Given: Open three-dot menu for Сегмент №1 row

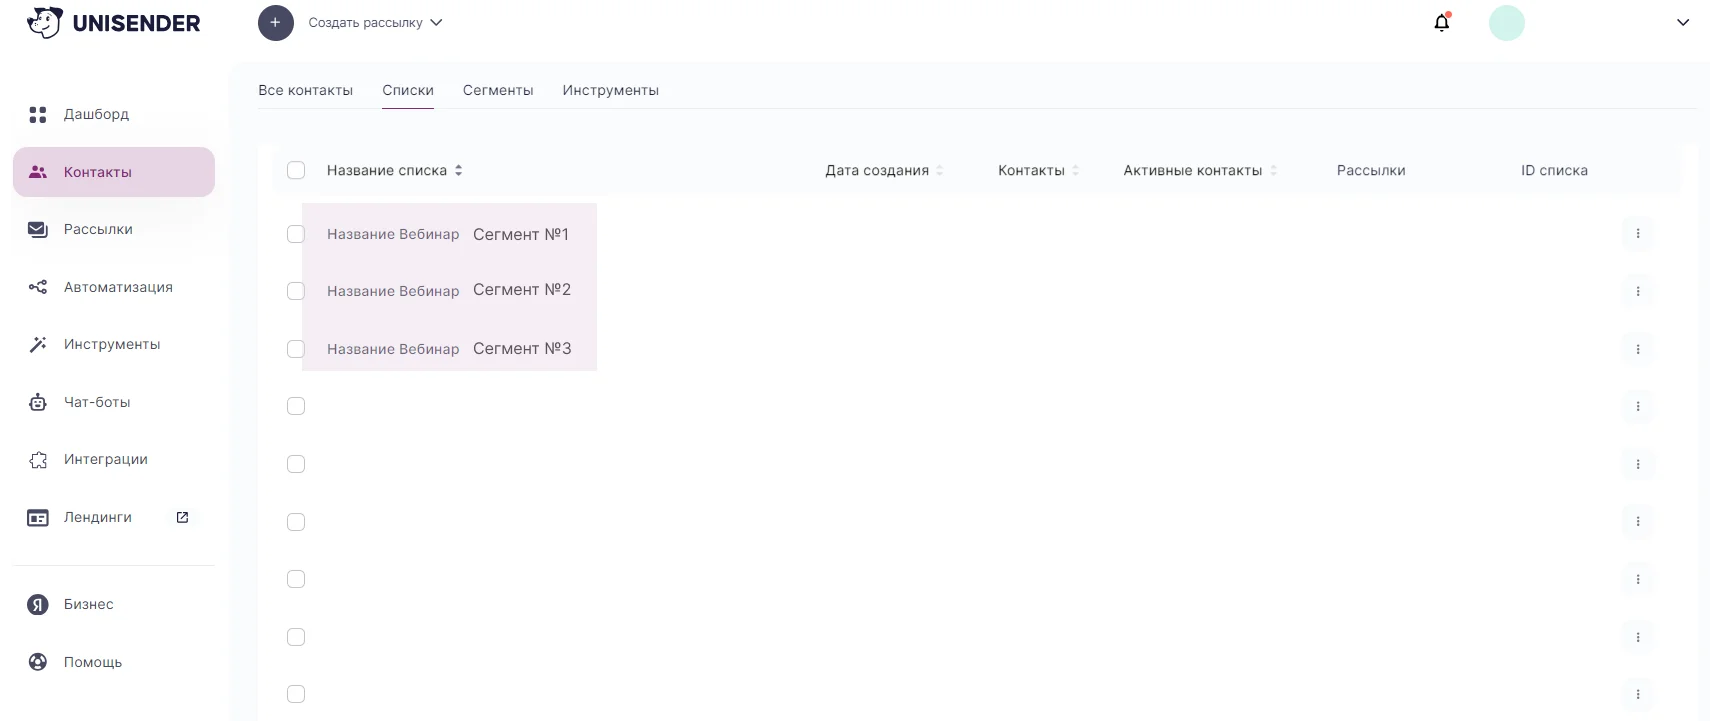Looking at the screenshot, I should [1637, 233].
